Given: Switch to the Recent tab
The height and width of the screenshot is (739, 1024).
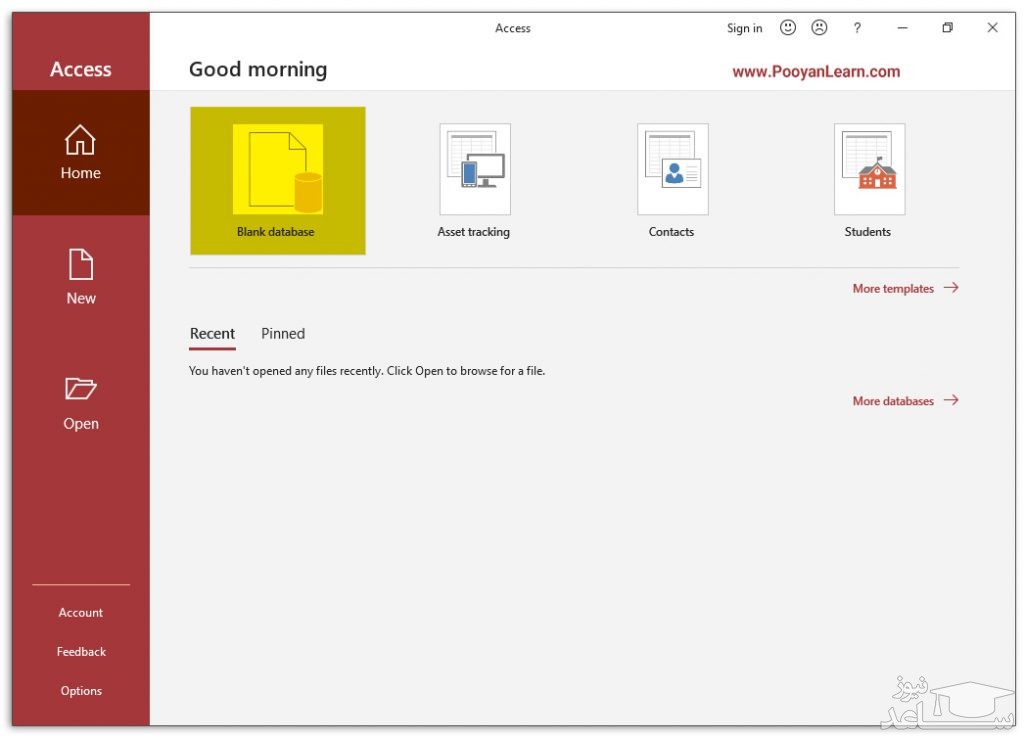Looking at the screenshot, I should pyautogui.click(x=212, y=334).
